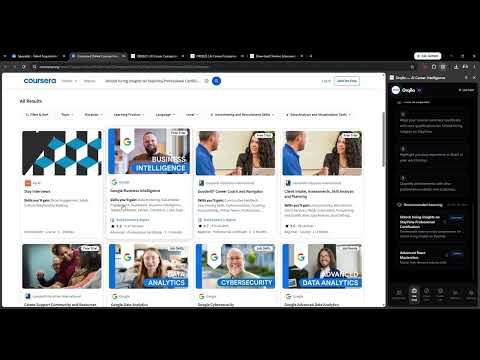The height and width of the screenshot is (360, 480).
Task: Open the browser three-dot menu
Action: tap(474, 67)
